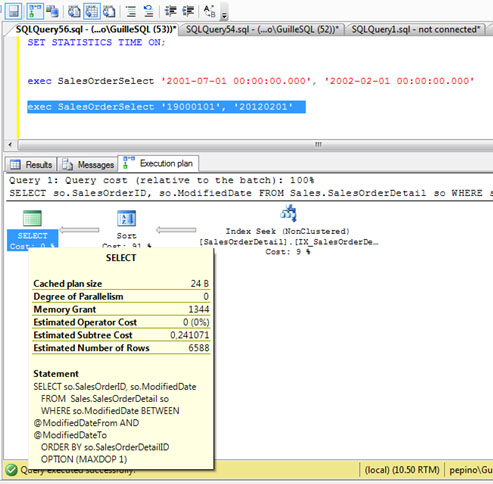Switch to SQLQuery56.sql tab

tap(95, 29)
